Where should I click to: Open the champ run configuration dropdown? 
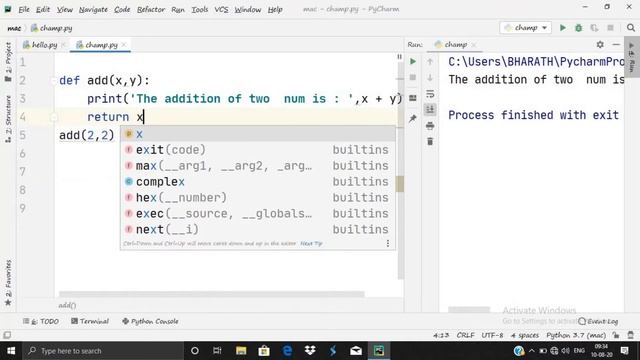tap(525, 28)
